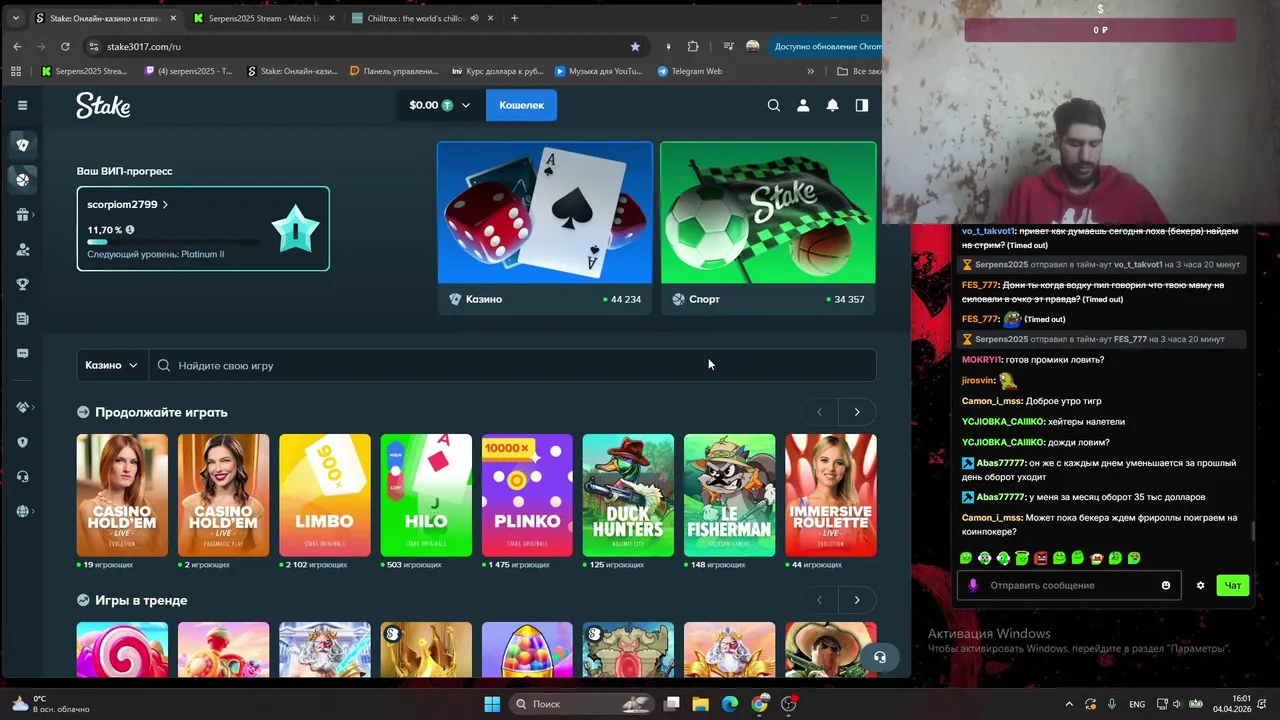The image size is (1280, 720).
Task: Open the language globe icon in the sidebar
Action: pyautogui.click(x=22, y=511)
